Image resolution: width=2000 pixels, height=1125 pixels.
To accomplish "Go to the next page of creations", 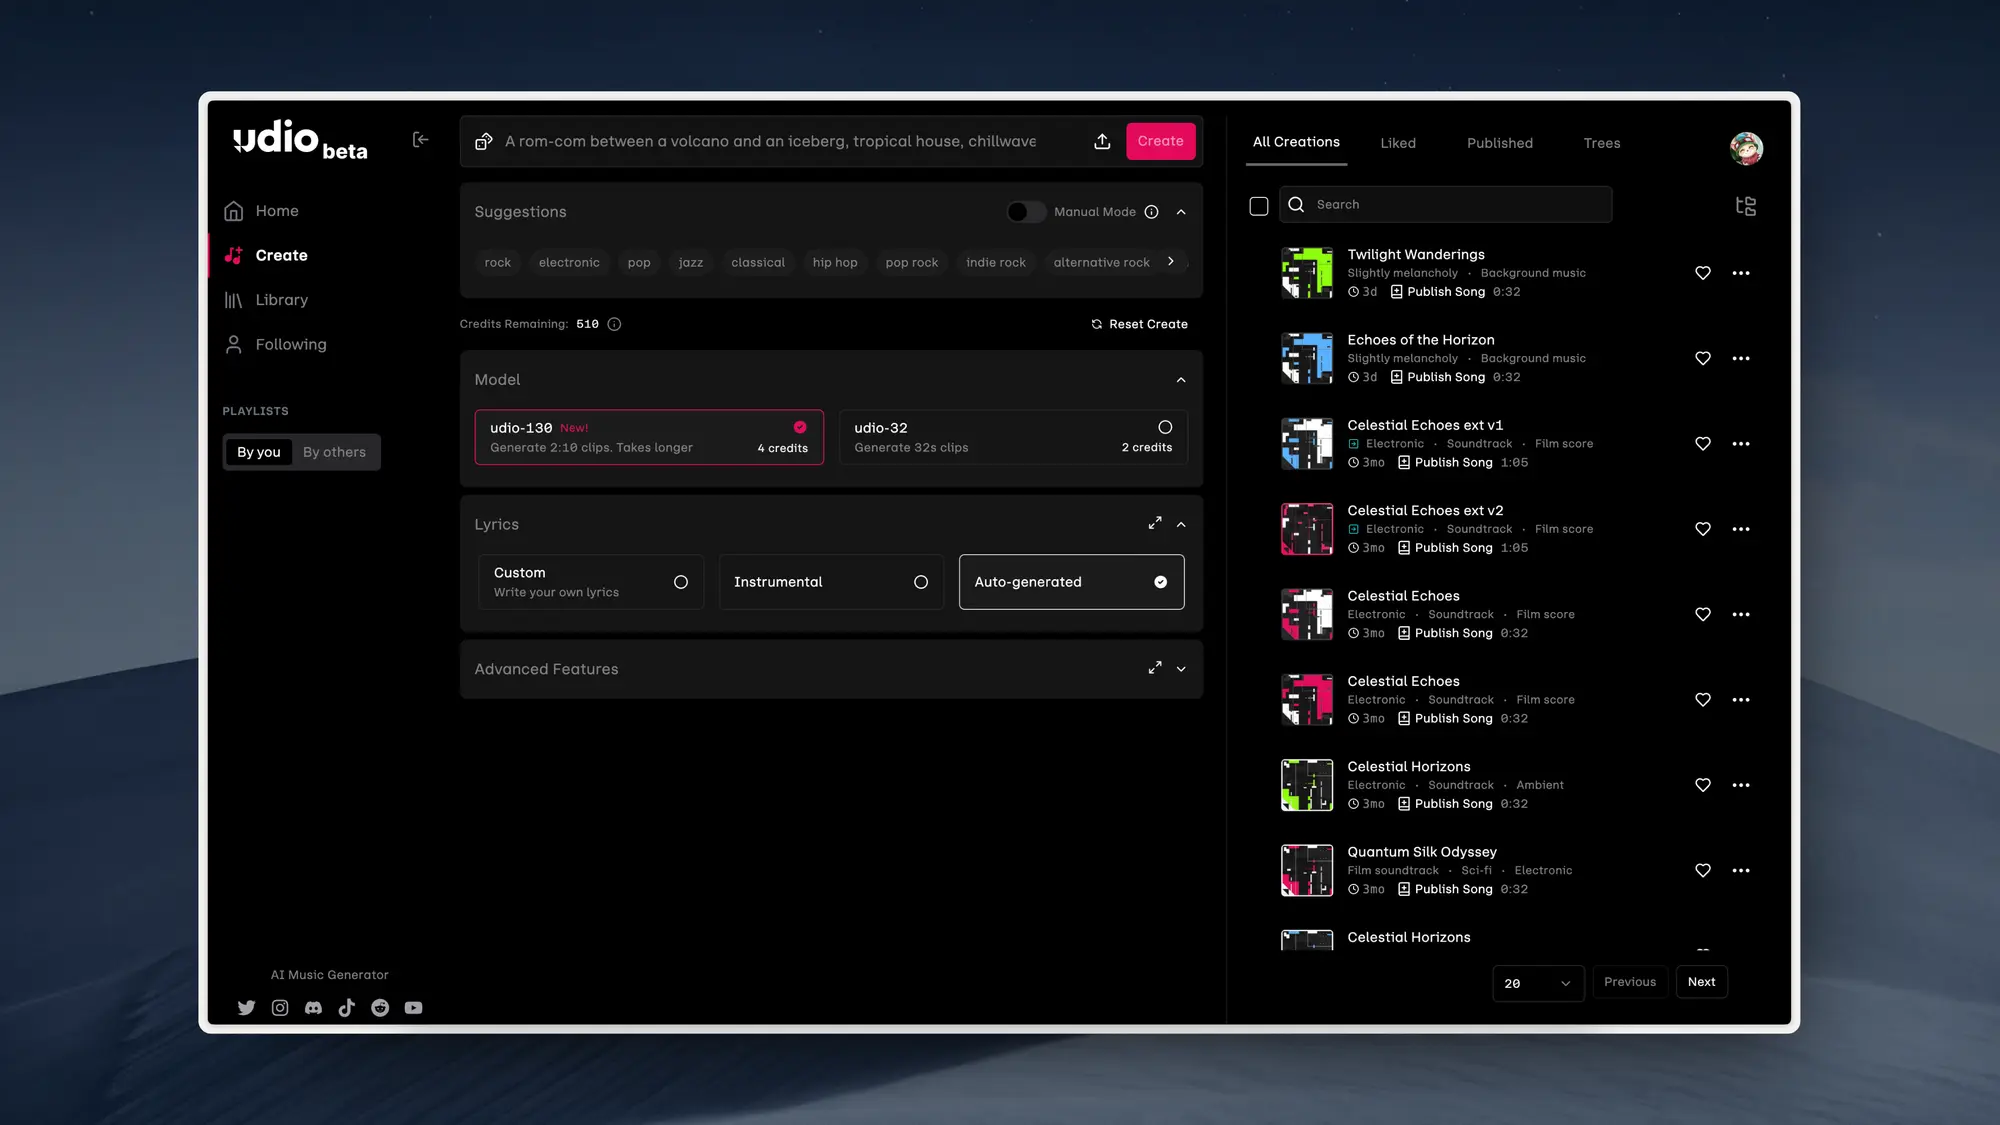I will tap(1701, 982).
